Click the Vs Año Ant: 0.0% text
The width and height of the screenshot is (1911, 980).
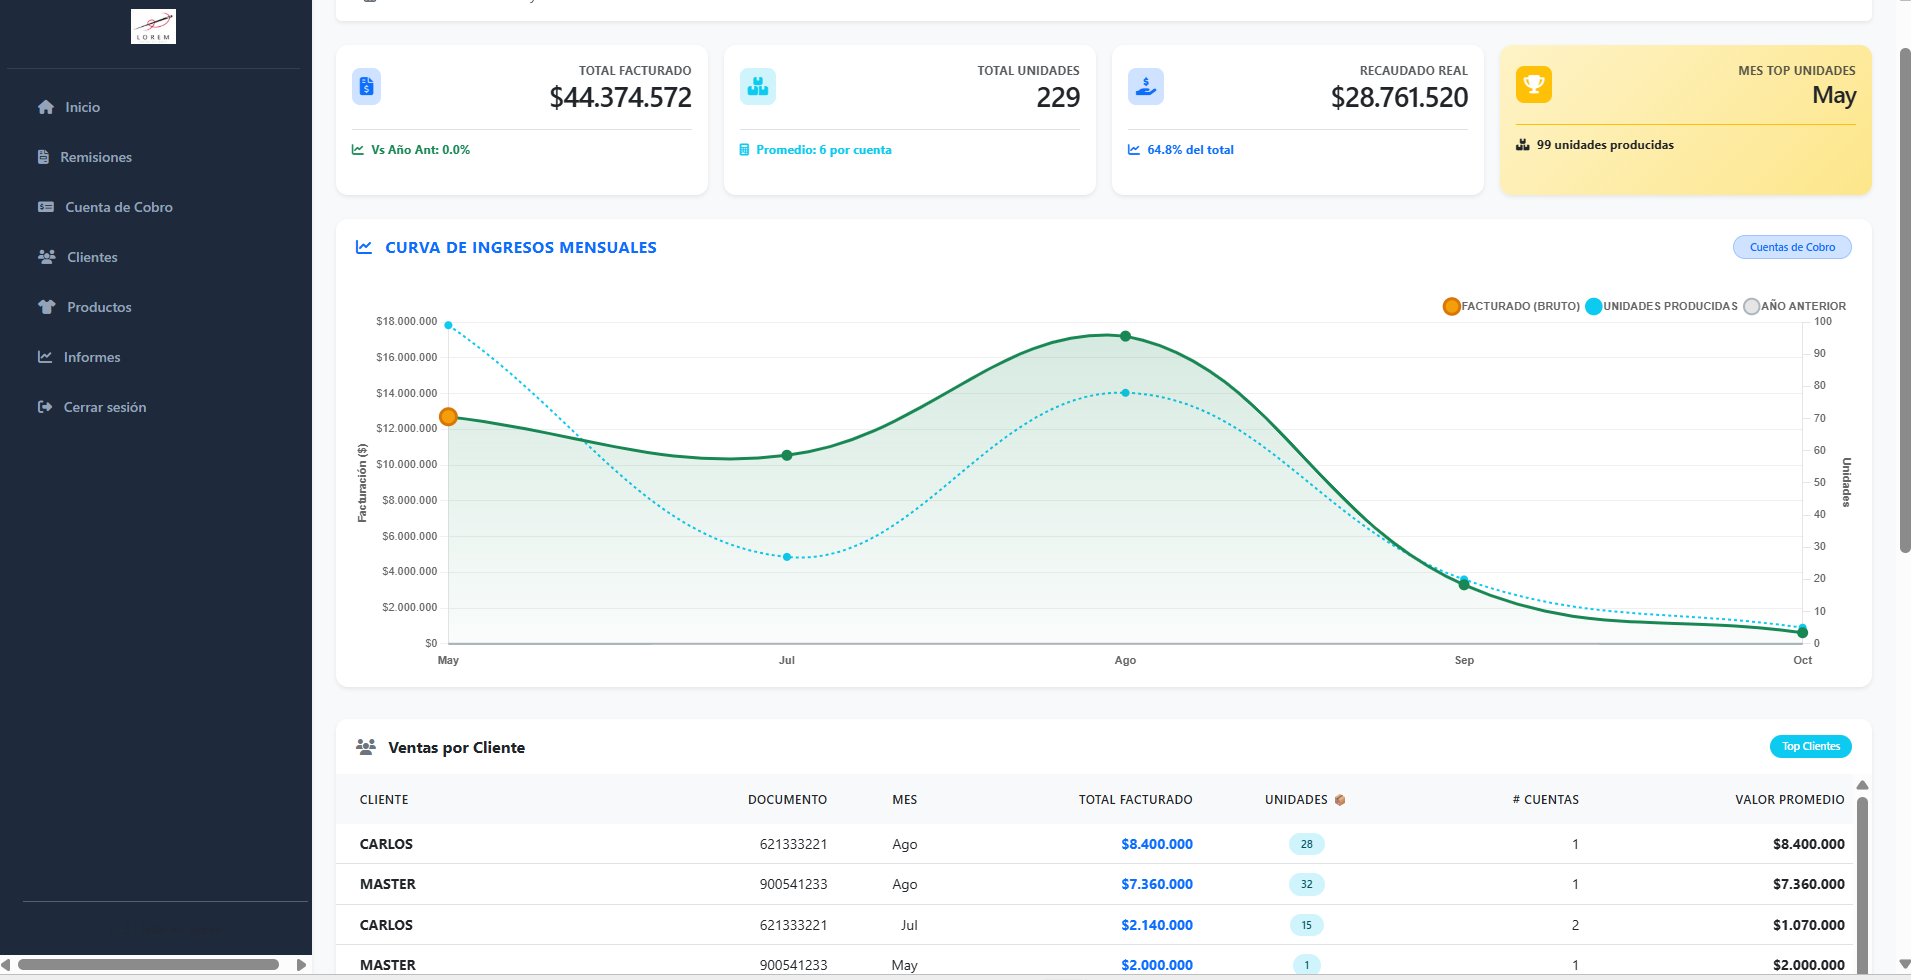tap(420, 150)
